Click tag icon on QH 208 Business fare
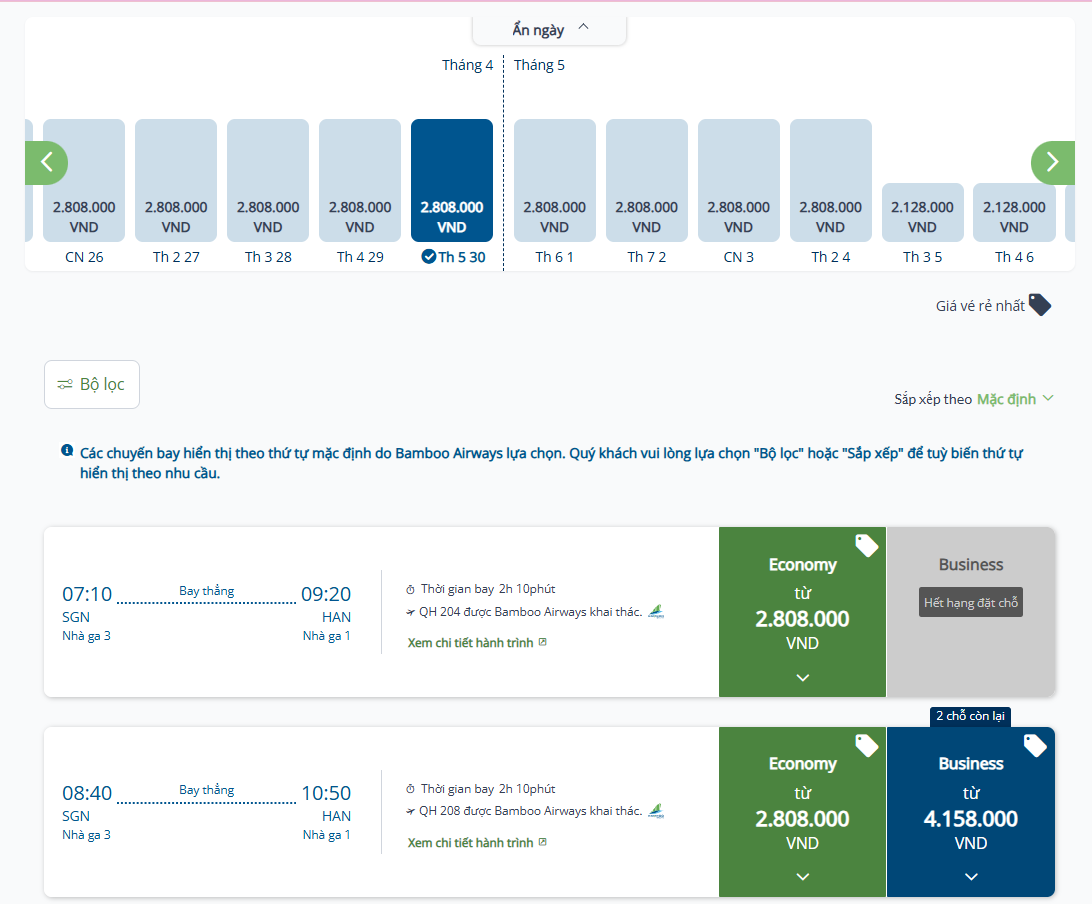 [x=1035, y=745]
